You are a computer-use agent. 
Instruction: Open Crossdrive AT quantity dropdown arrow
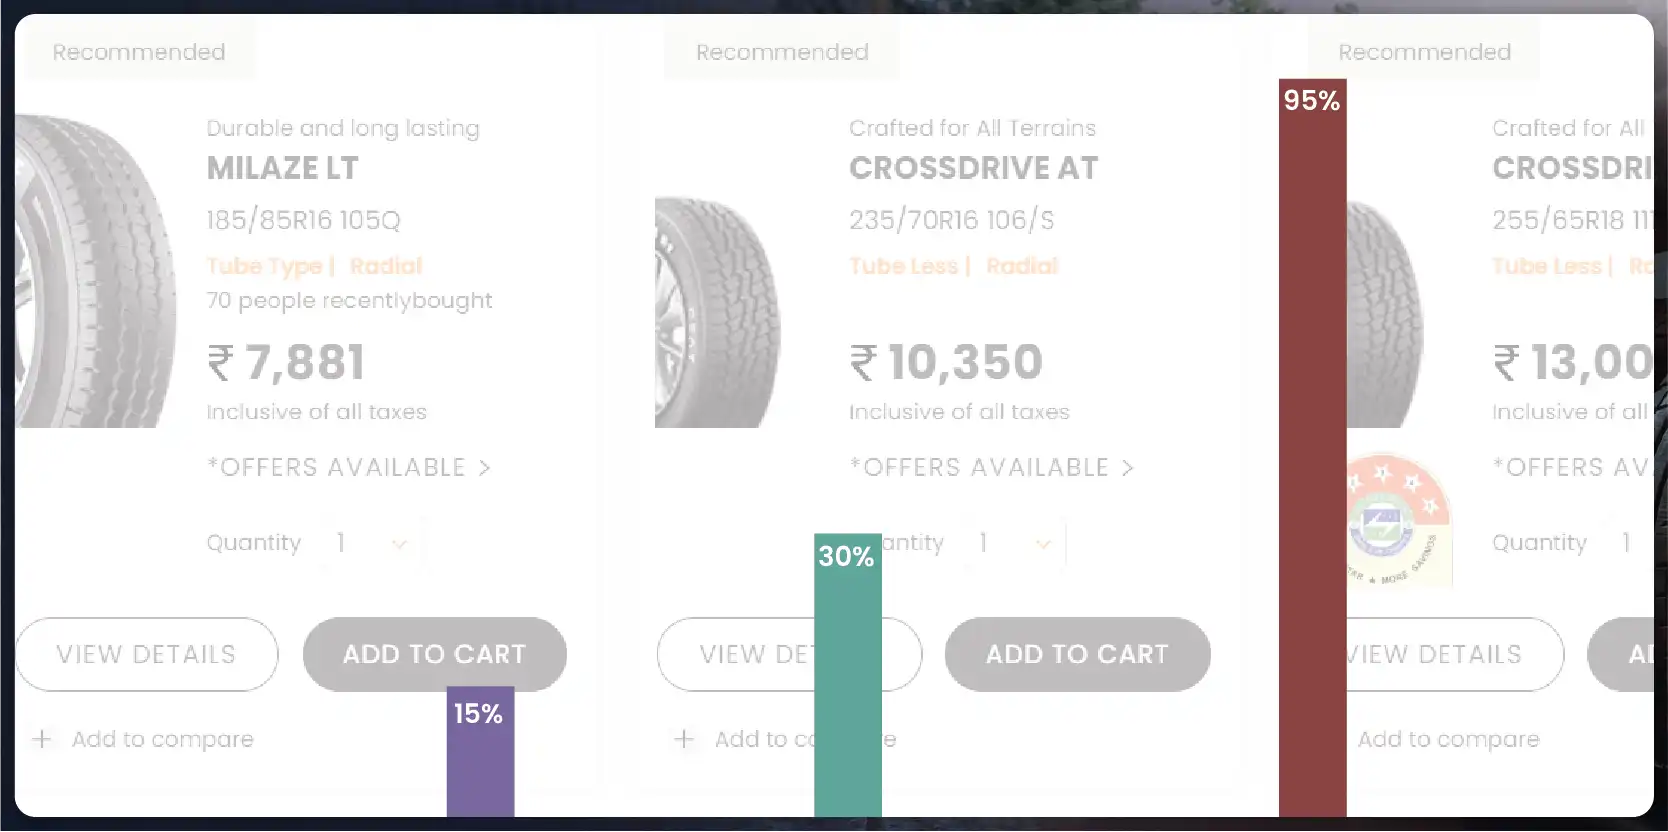click(1043, 544)
